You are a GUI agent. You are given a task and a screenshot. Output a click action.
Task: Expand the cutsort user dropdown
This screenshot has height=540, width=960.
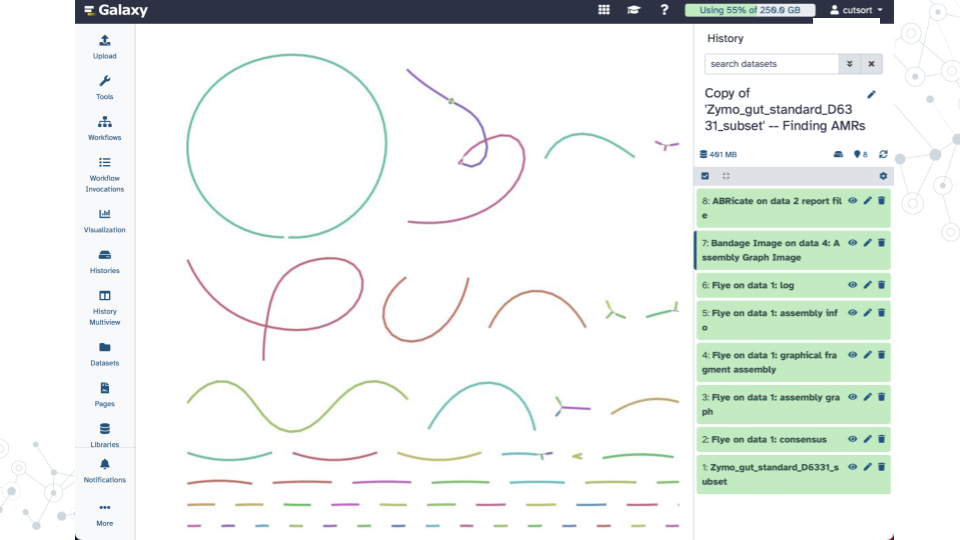pyautogui.click(x=856, y=10)
